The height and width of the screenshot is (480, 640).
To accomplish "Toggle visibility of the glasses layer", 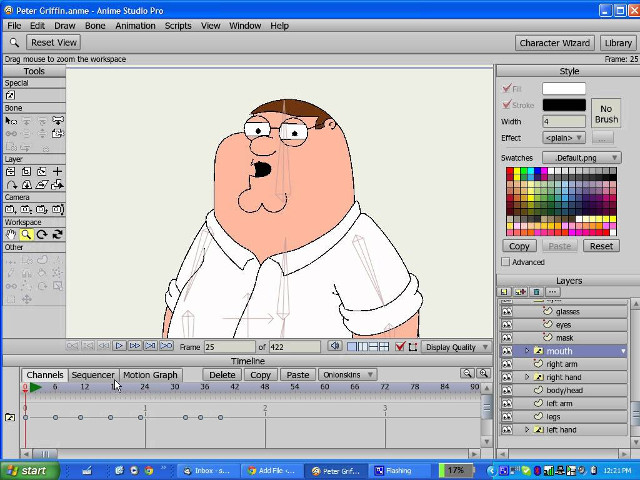I will [x=507, y=312].
